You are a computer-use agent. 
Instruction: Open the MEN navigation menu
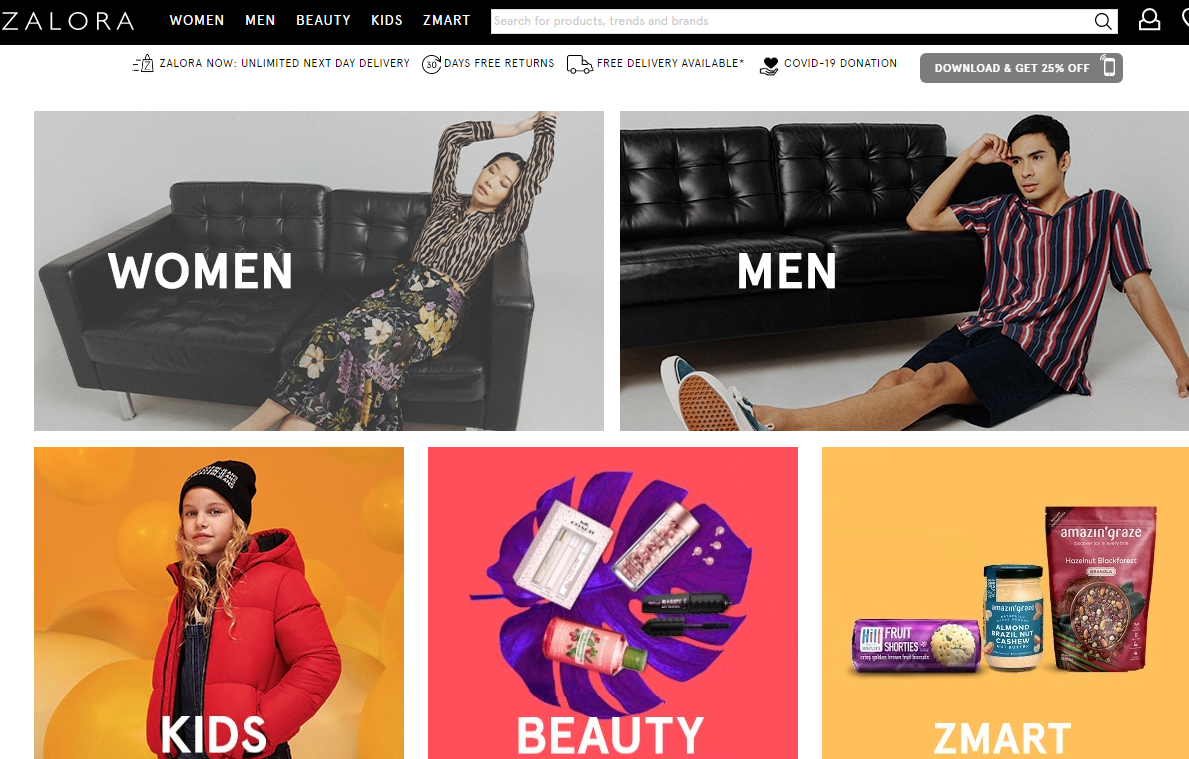tap(260, 20)
